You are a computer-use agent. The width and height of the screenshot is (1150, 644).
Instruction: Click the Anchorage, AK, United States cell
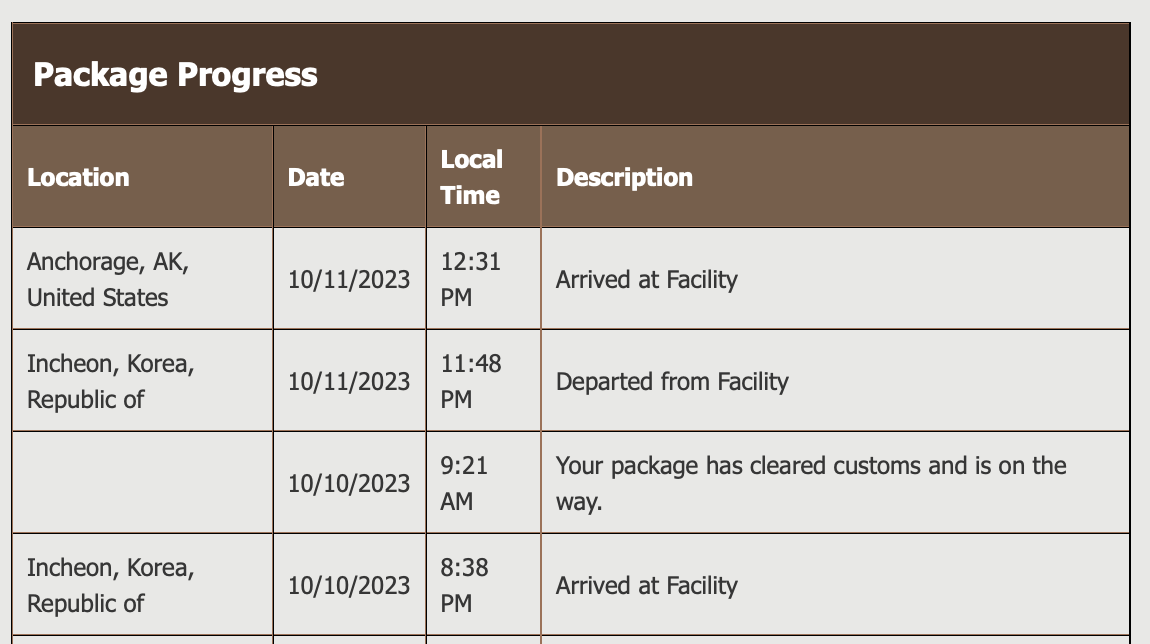click(x=108, y=279)
